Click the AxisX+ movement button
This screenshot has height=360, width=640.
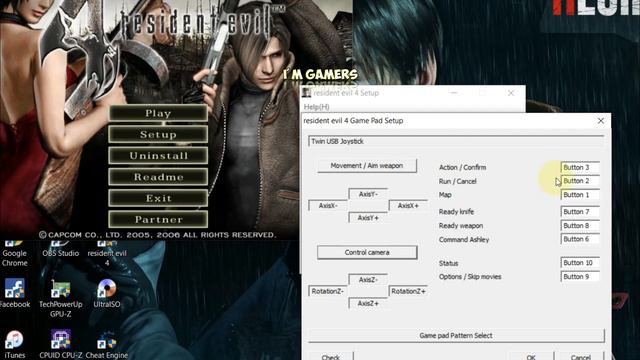(408, 206)
